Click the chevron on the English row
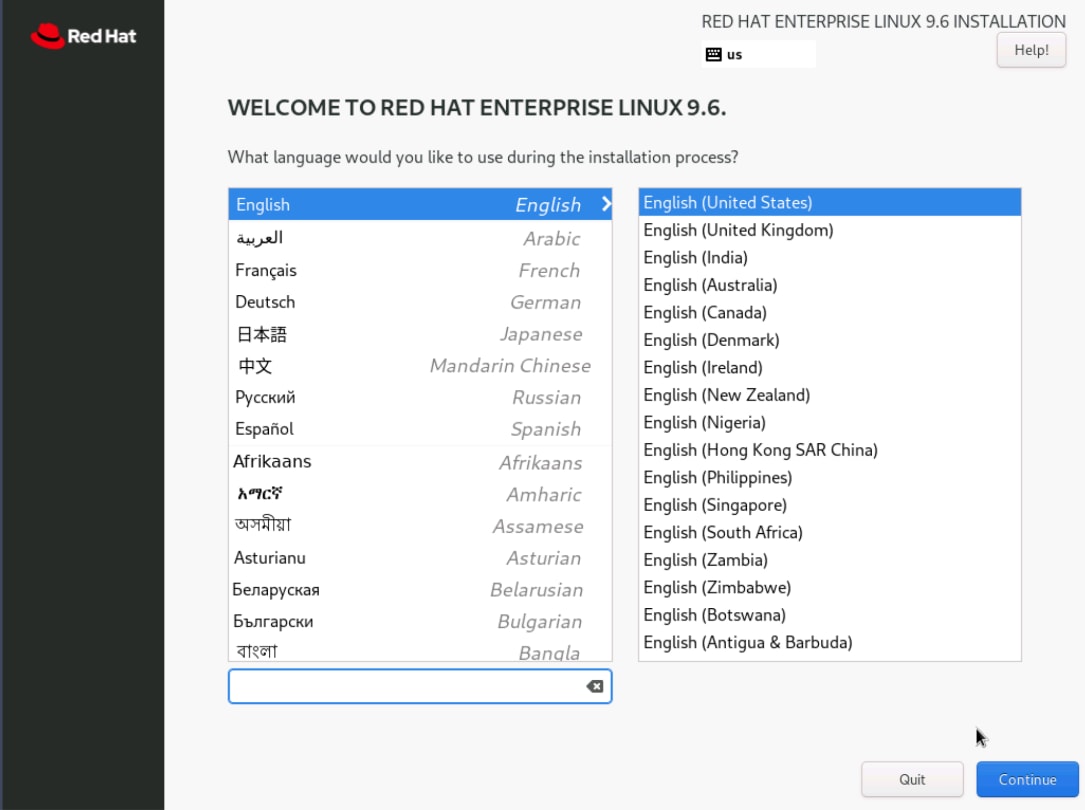The width and height of the screenshot is (1085, 810). point(606,204)
